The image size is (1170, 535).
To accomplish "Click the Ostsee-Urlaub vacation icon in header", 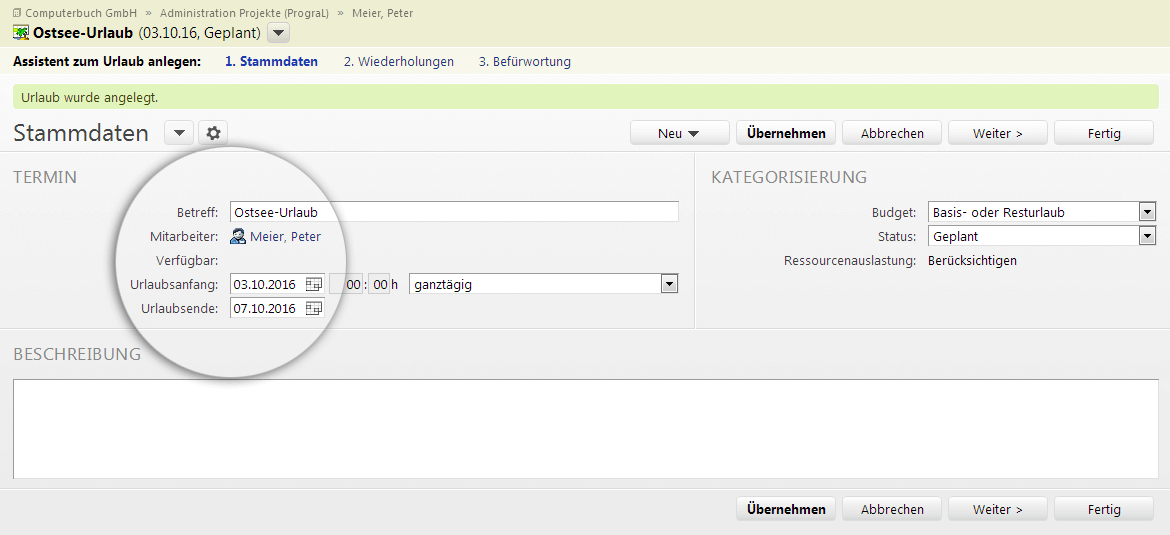I will [x=21, y=33].
